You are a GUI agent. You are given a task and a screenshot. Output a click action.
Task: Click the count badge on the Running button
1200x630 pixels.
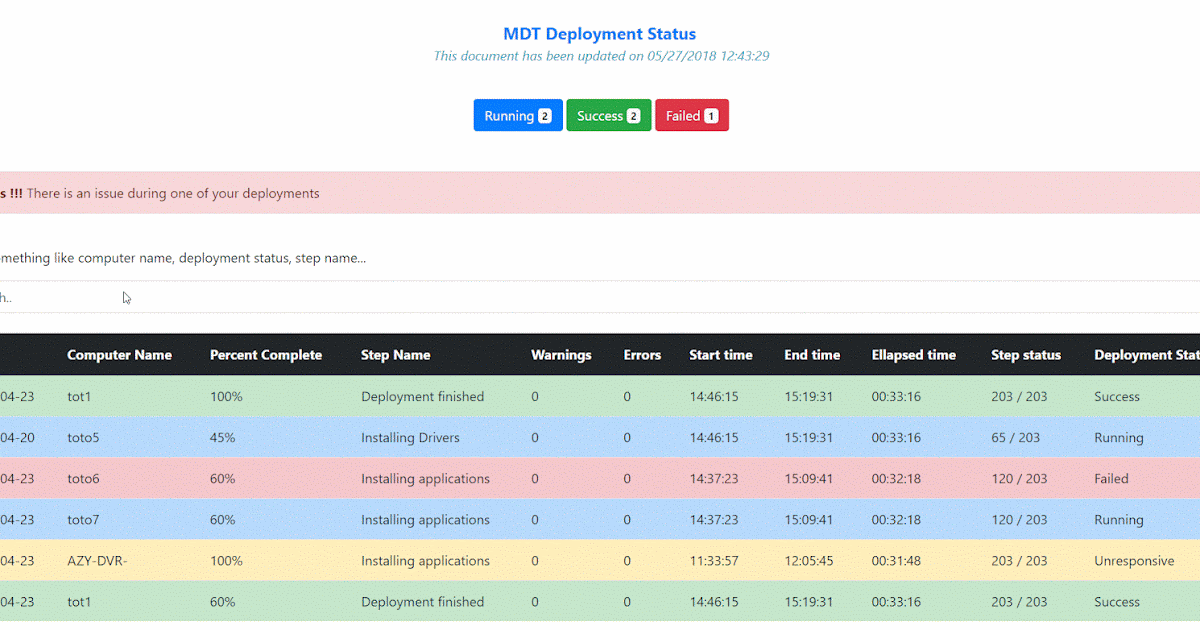pos(546,115)
